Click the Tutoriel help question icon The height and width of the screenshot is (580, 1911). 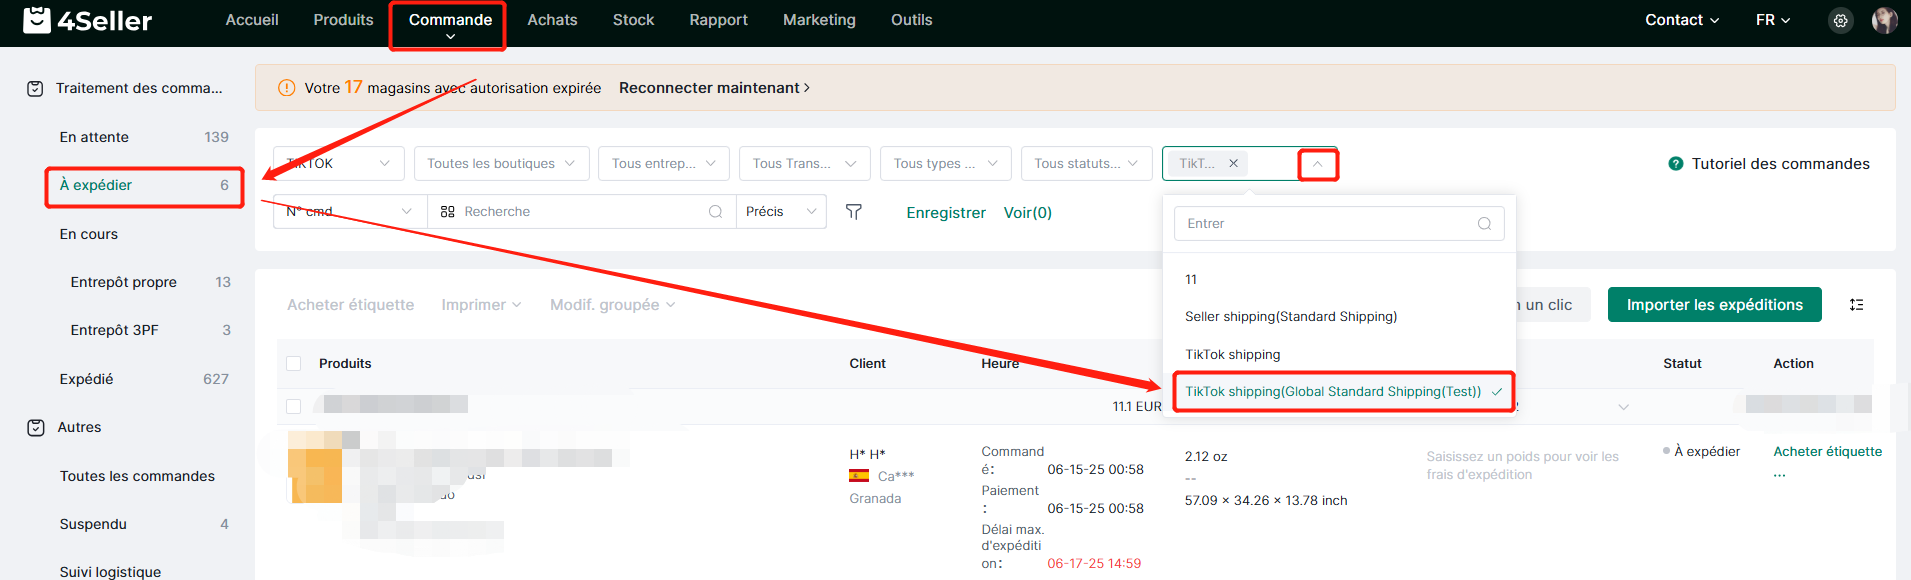[1676, 164]
